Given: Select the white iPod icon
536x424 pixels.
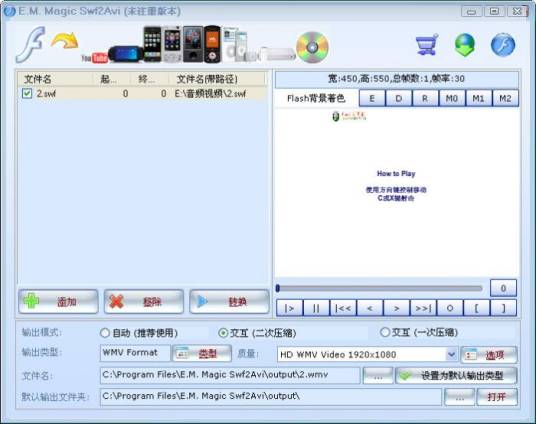Looking at the screenshot, I should 235,45.
